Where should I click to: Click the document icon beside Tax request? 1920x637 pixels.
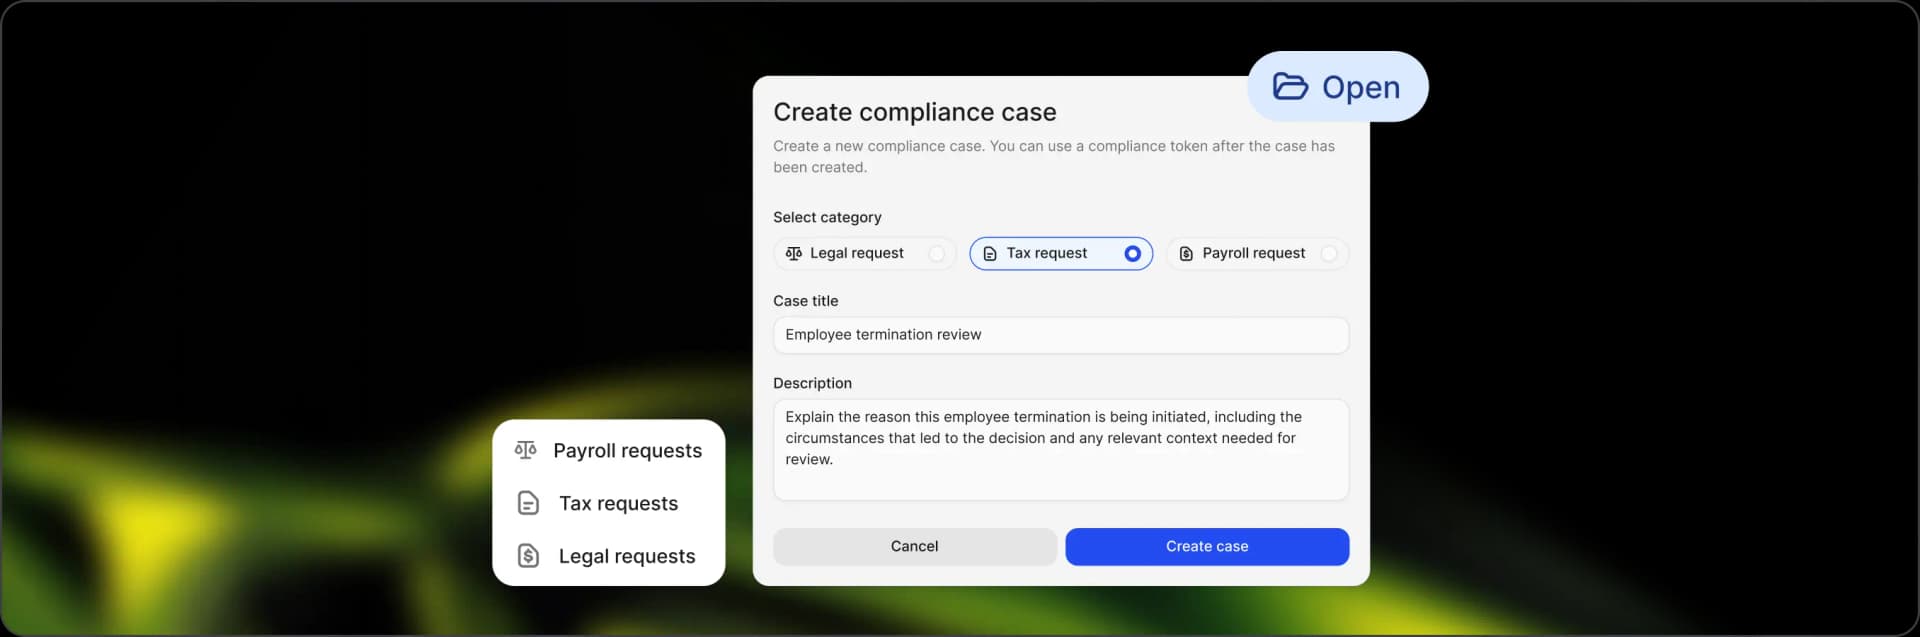tap(989, 254)
